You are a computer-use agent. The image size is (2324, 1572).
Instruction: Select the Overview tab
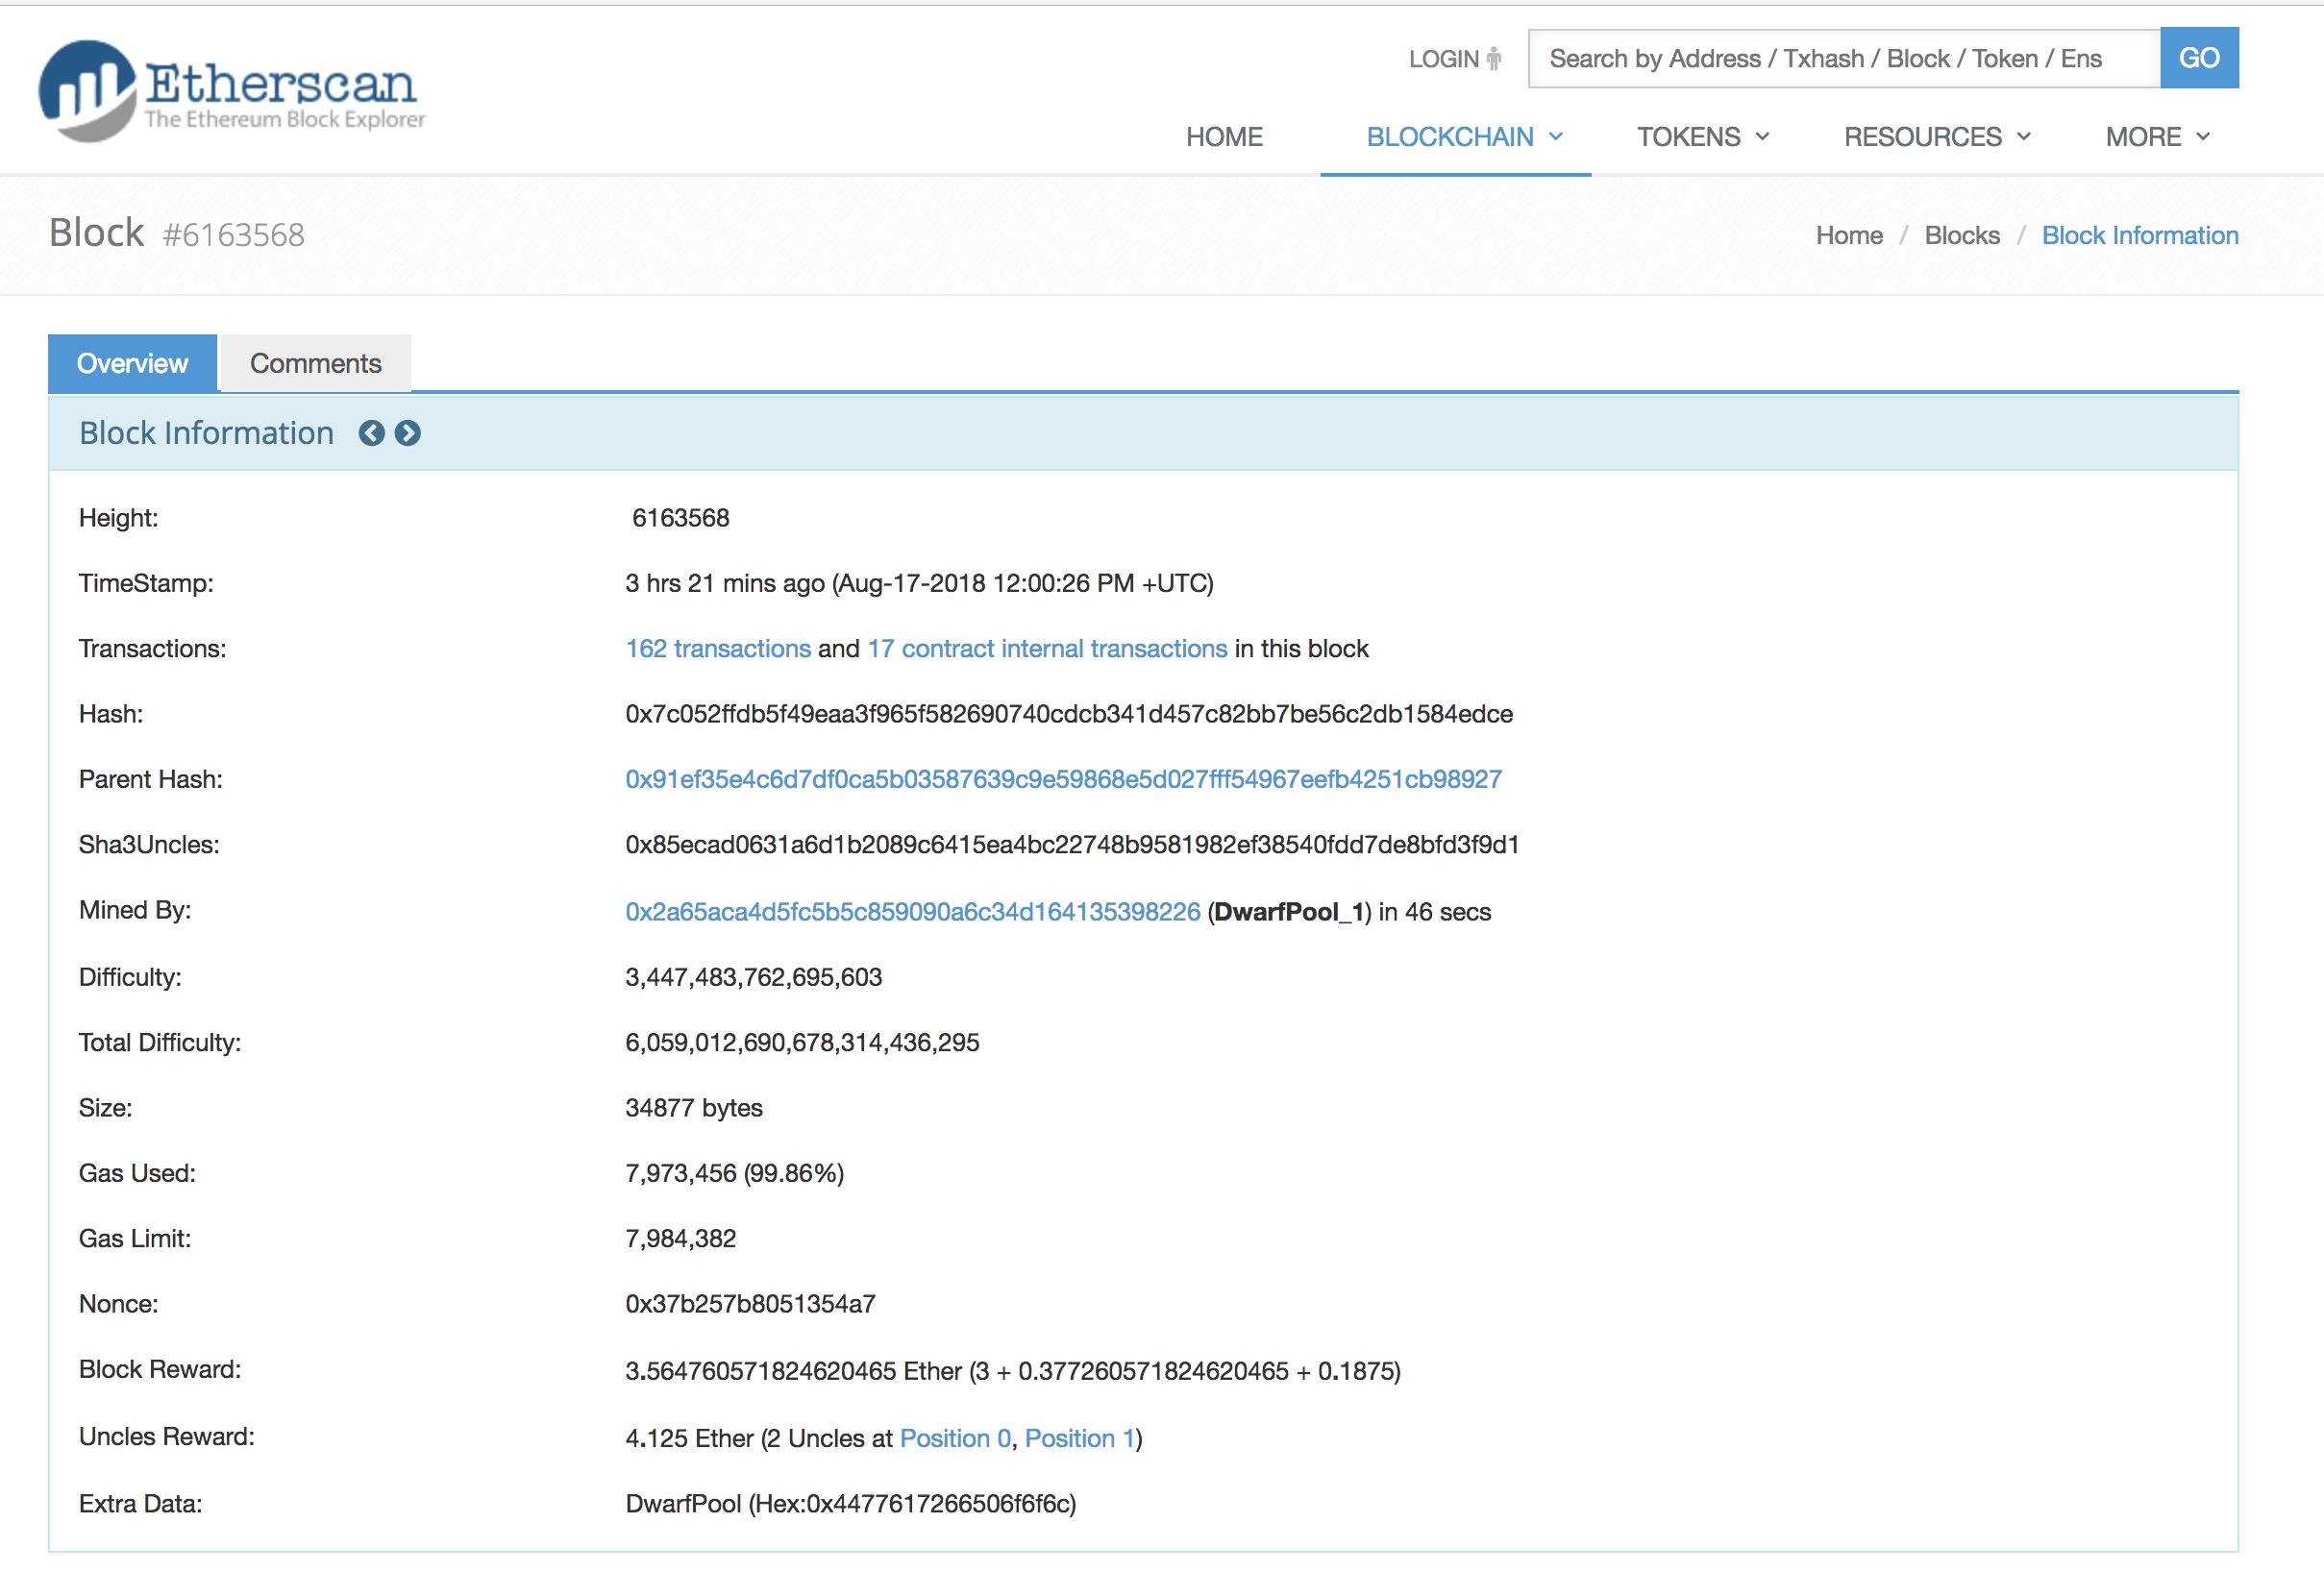[x=132, y=363]
